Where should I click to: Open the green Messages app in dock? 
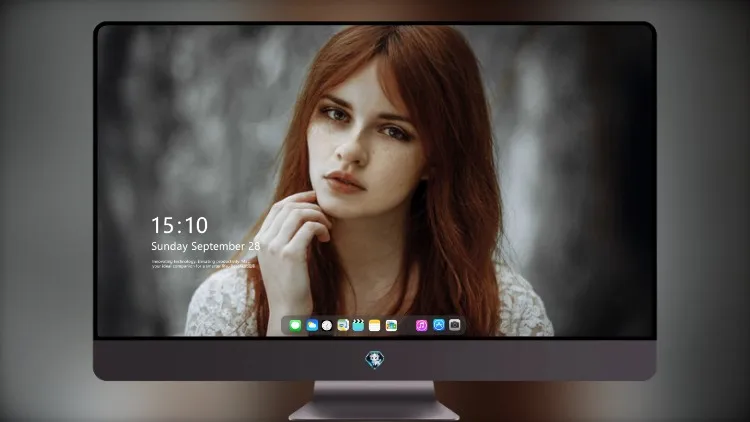click(295, 325)
